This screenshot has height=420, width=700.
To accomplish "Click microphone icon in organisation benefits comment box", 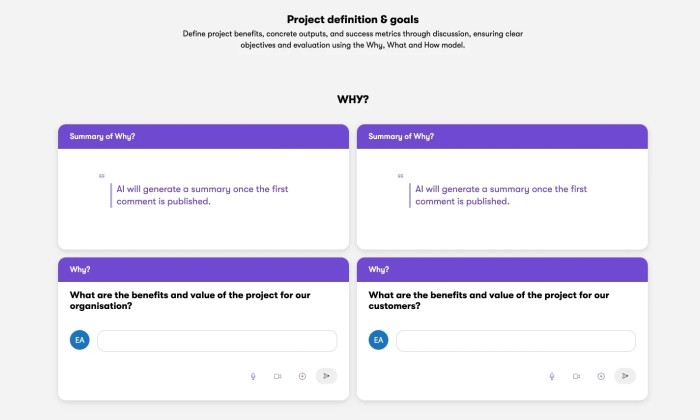I will (x=253, y=376).
